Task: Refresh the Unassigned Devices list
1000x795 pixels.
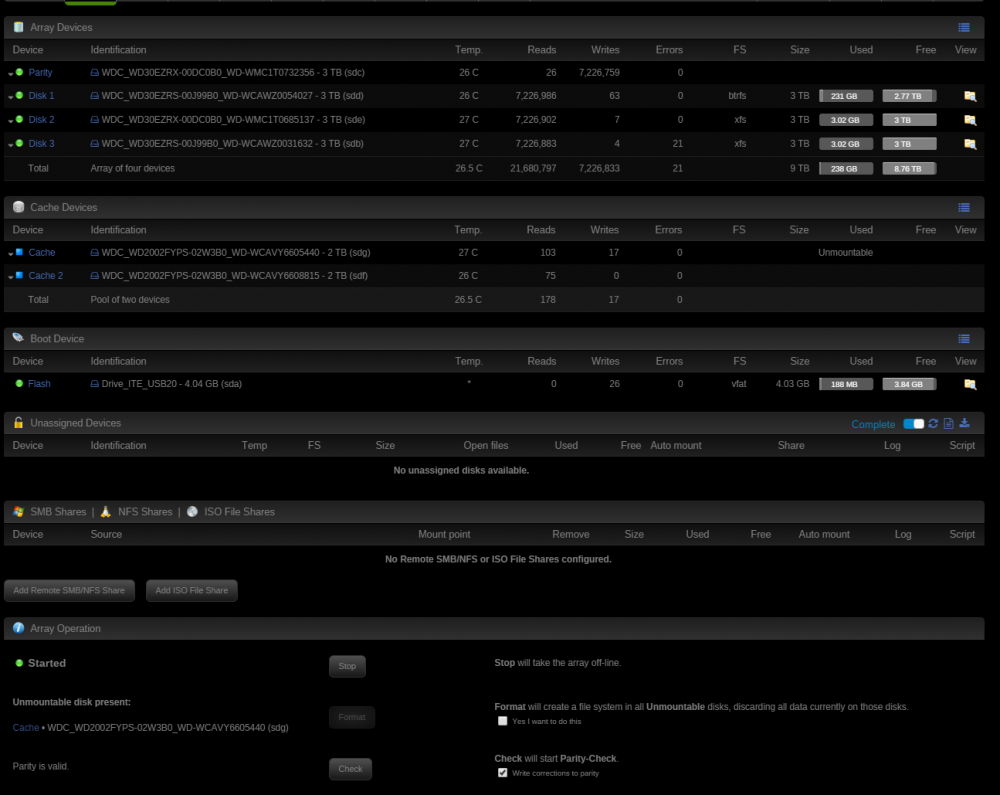Action: 933,423
